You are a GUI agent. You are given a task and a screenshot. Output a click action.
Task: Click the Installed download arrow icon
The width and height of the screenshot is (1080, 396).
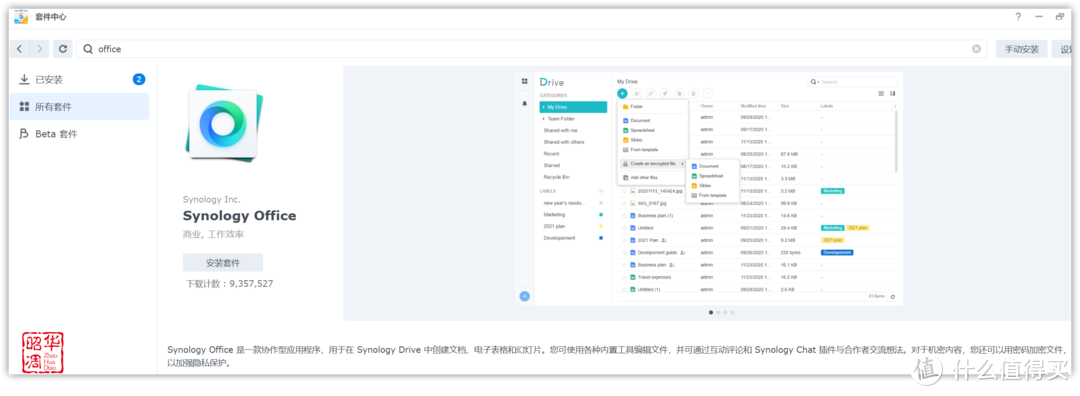click(x=24, y=79)
